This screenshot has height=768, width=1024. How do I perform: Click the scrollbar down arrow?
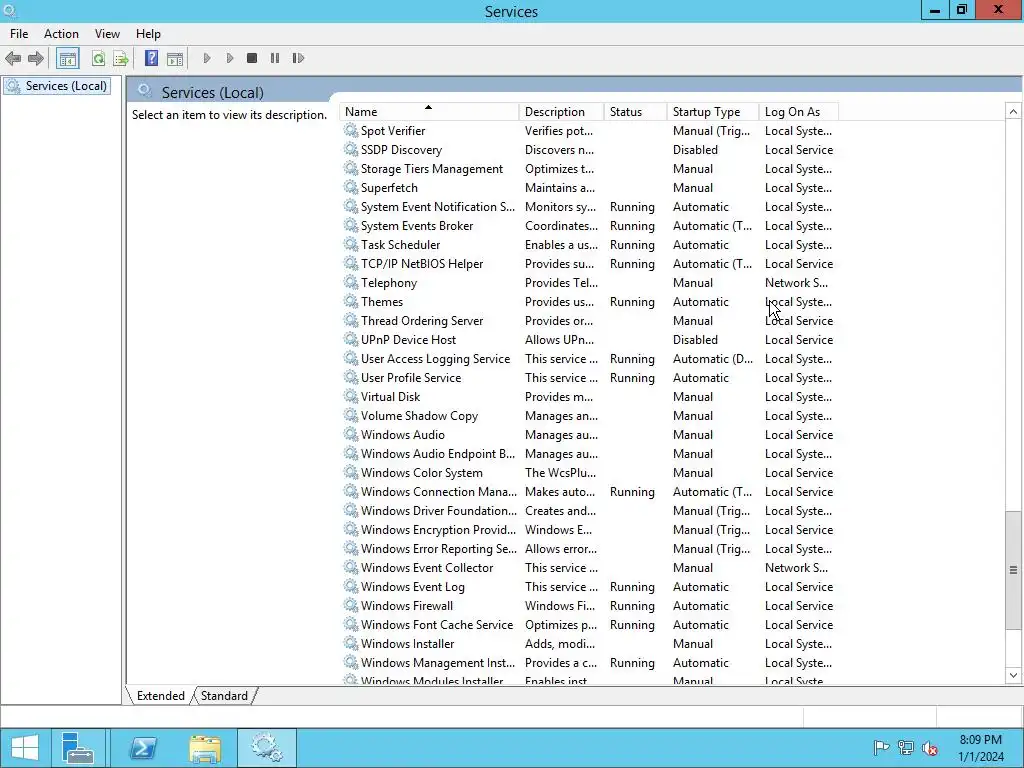(1013, 676)
